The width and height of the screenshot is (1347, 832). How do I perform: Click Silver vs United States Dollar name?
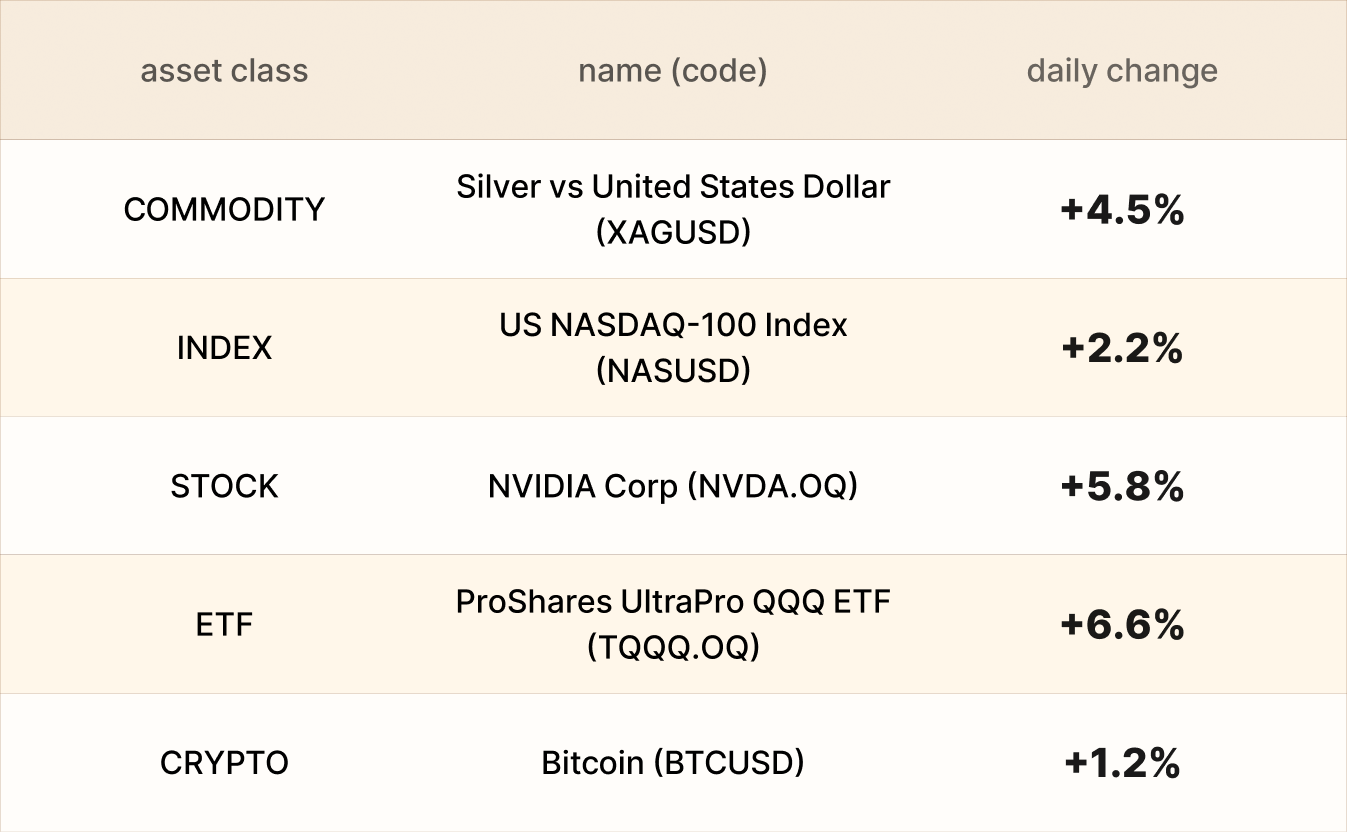pos(673,187)
